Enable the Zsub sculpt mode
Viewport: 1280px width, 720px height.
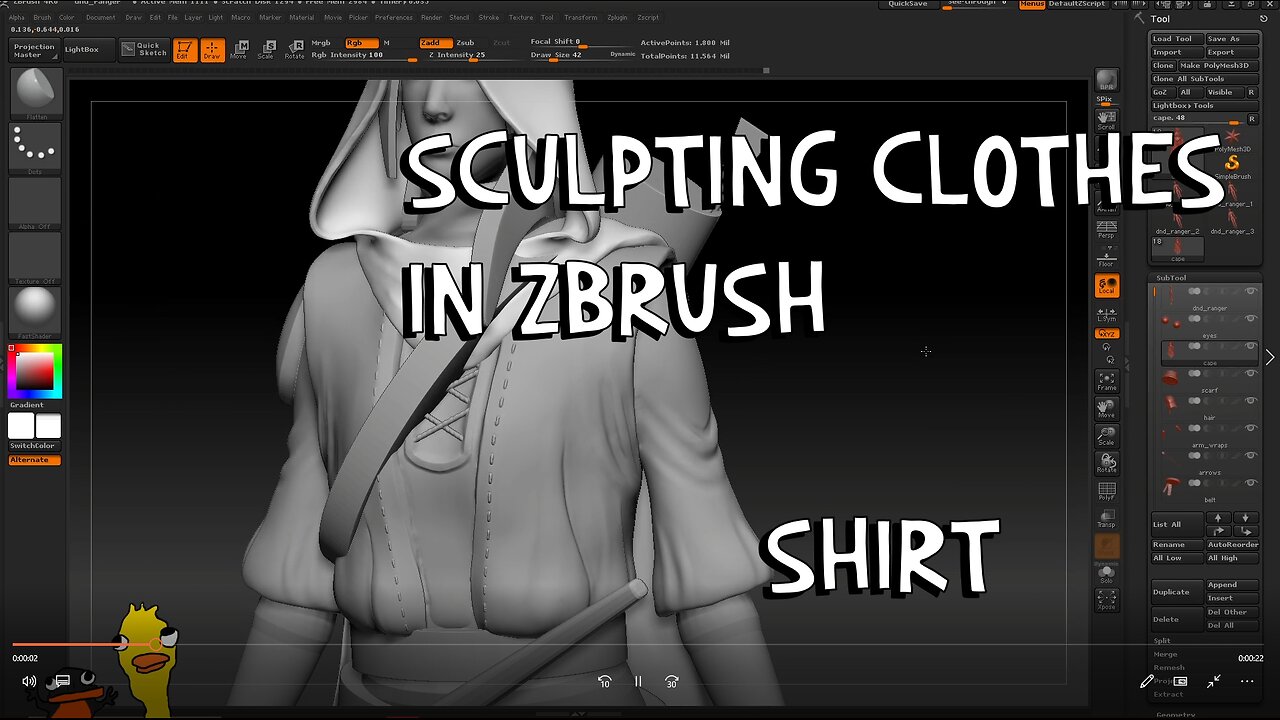click(x=466, y=43)
